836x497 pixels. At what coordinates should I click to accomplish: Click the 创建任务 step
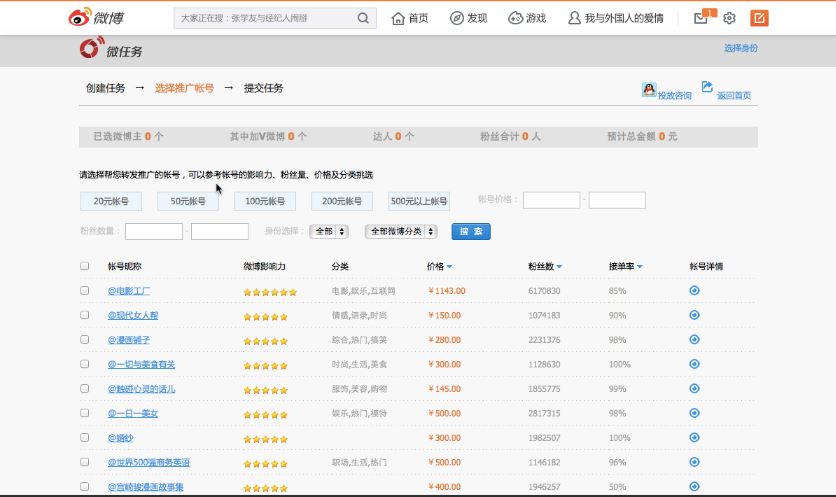click(x=106, y=88)
